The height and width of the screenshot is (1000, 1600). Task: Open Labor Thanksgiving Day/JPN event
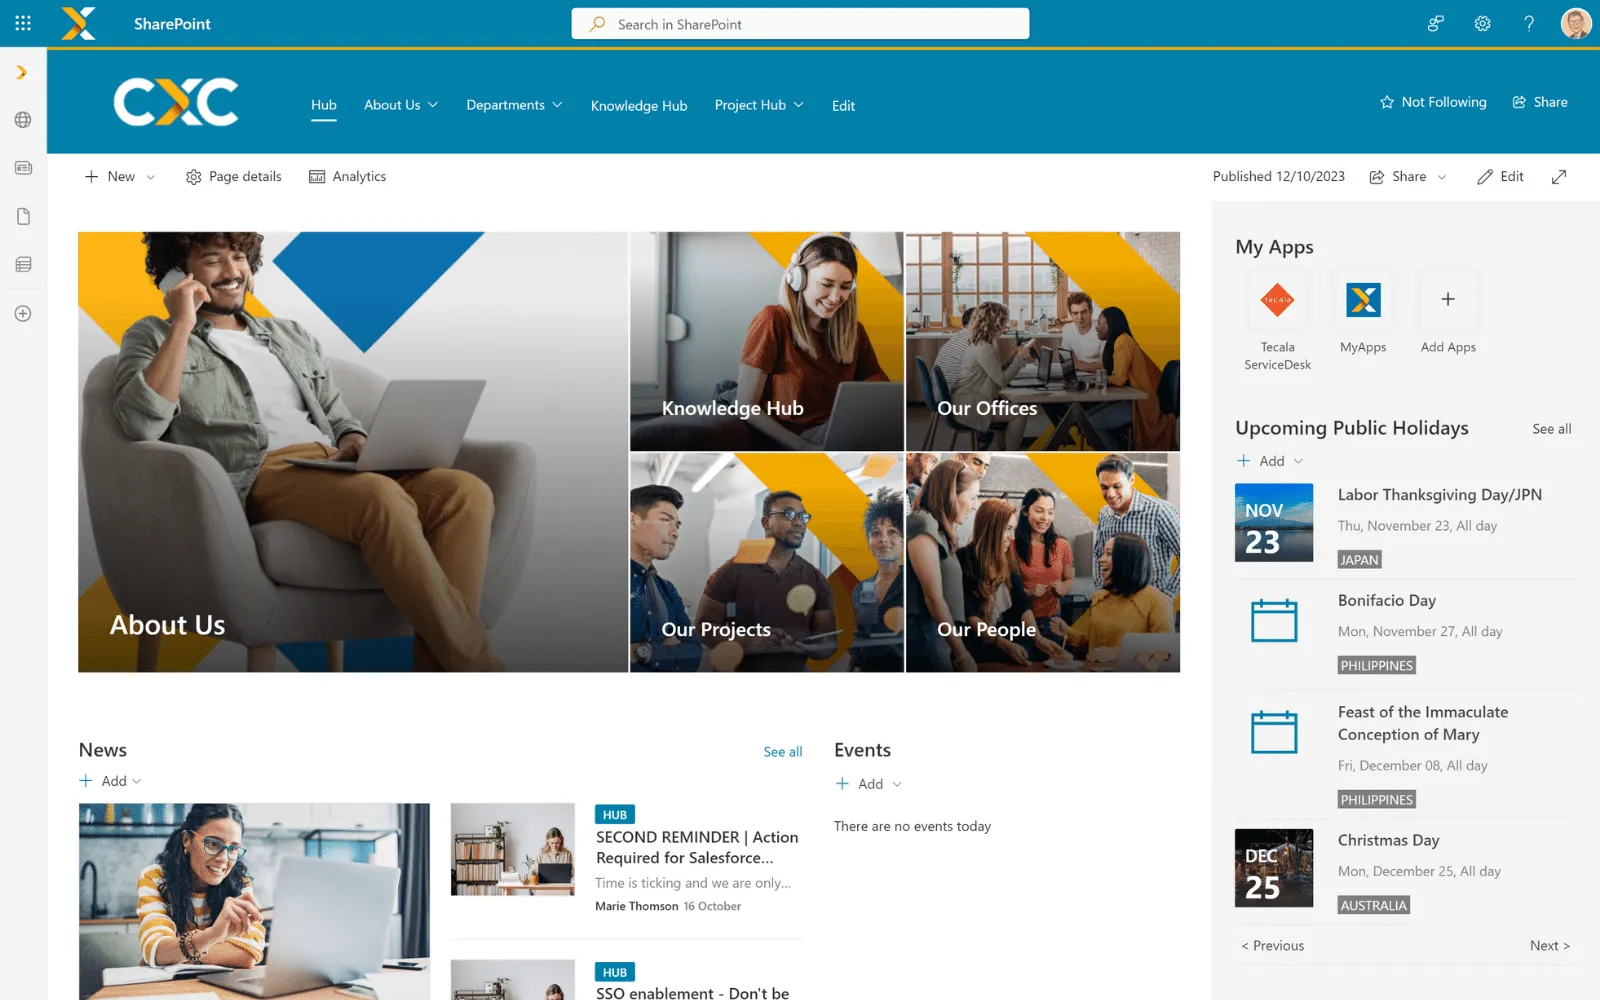click(x=1440, y=495)
